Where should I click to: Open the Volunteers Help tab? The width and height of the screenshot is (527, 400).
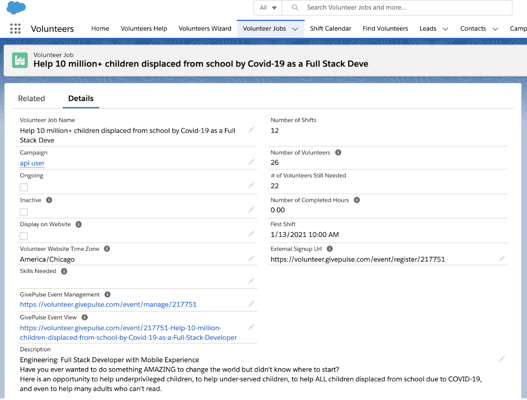click(144, 29)
